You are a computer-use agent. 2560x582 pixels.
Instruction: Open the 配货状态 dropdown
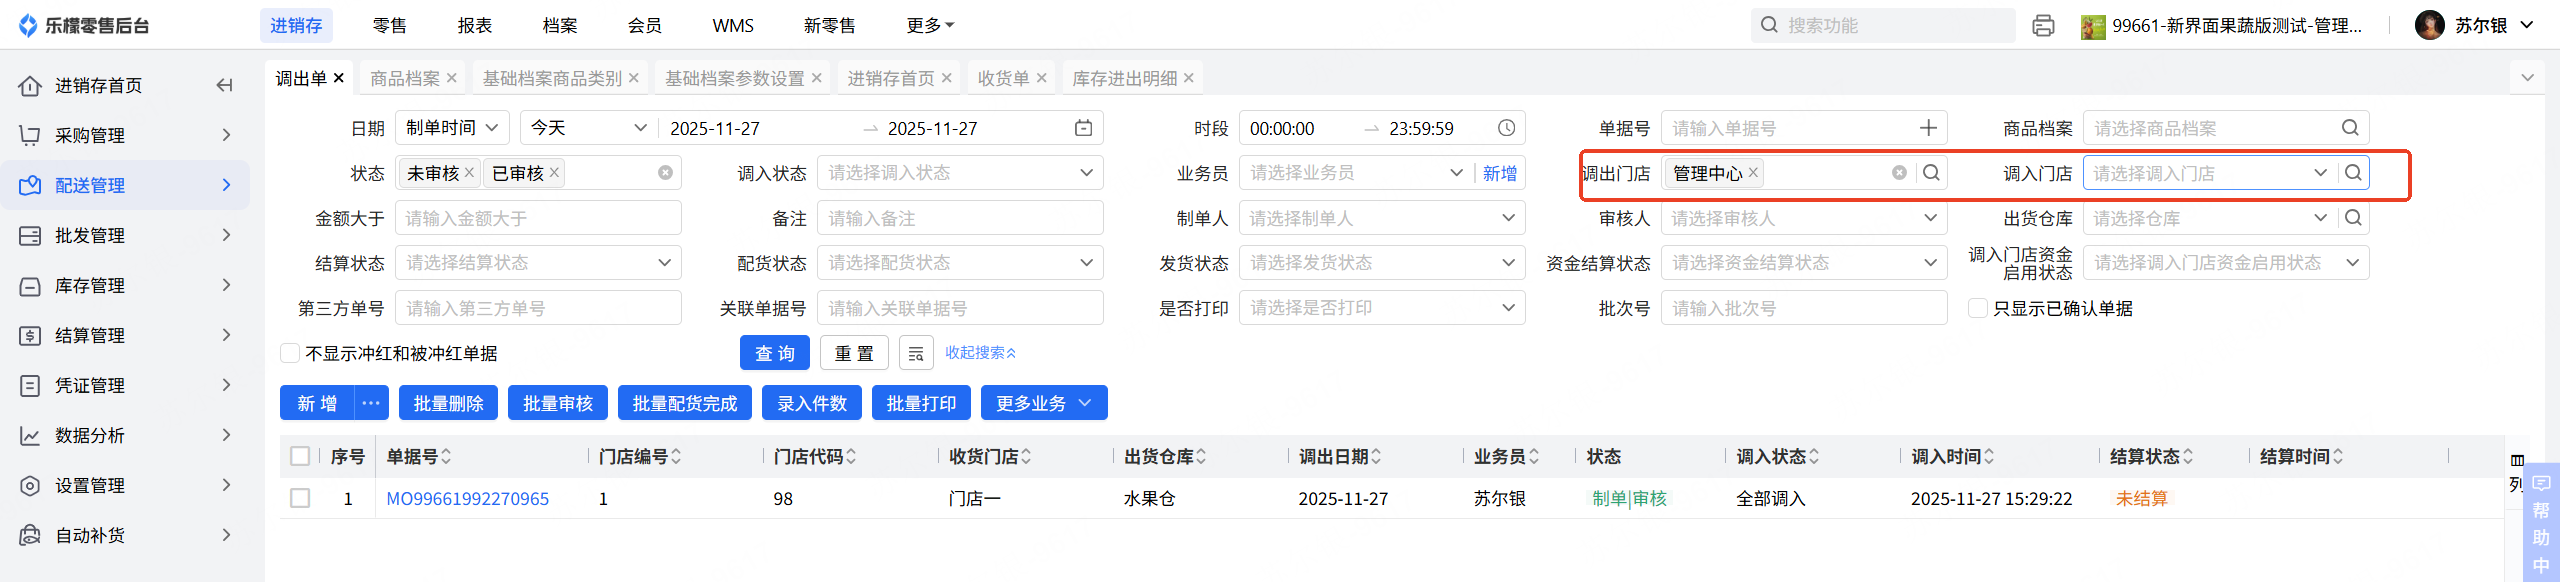pos(960,263)
